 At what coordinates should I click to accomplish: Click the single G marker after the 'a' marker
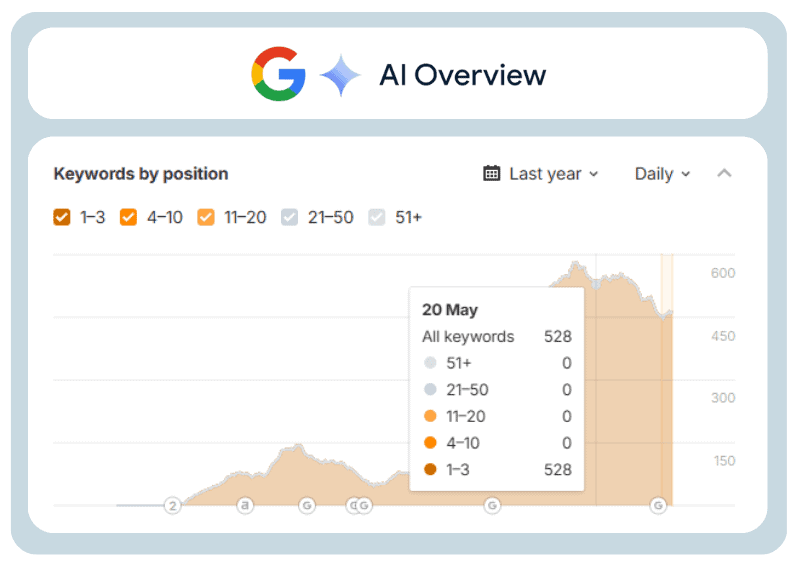click(307, 505)
